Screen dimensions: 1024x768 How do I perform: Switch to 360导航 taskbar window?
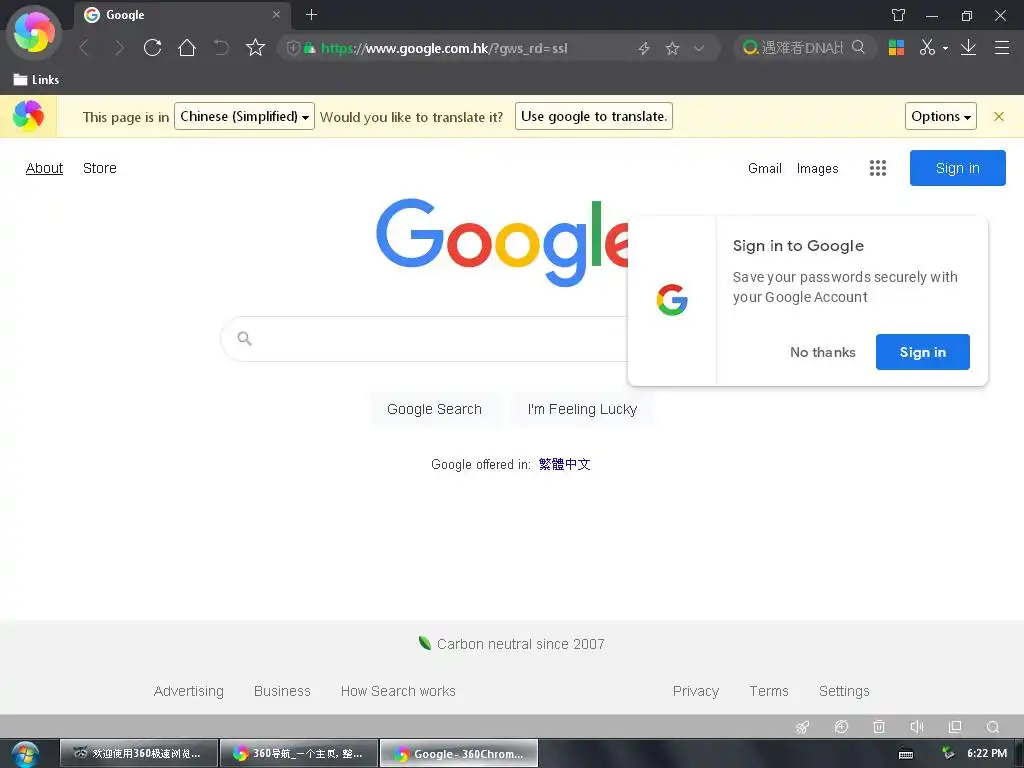299,753
